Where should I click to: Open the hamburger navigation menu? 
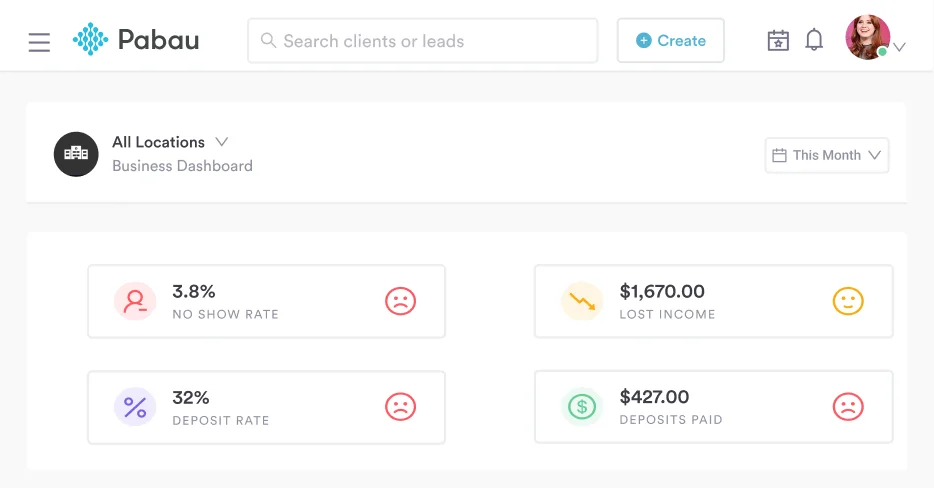coord(39,42)
